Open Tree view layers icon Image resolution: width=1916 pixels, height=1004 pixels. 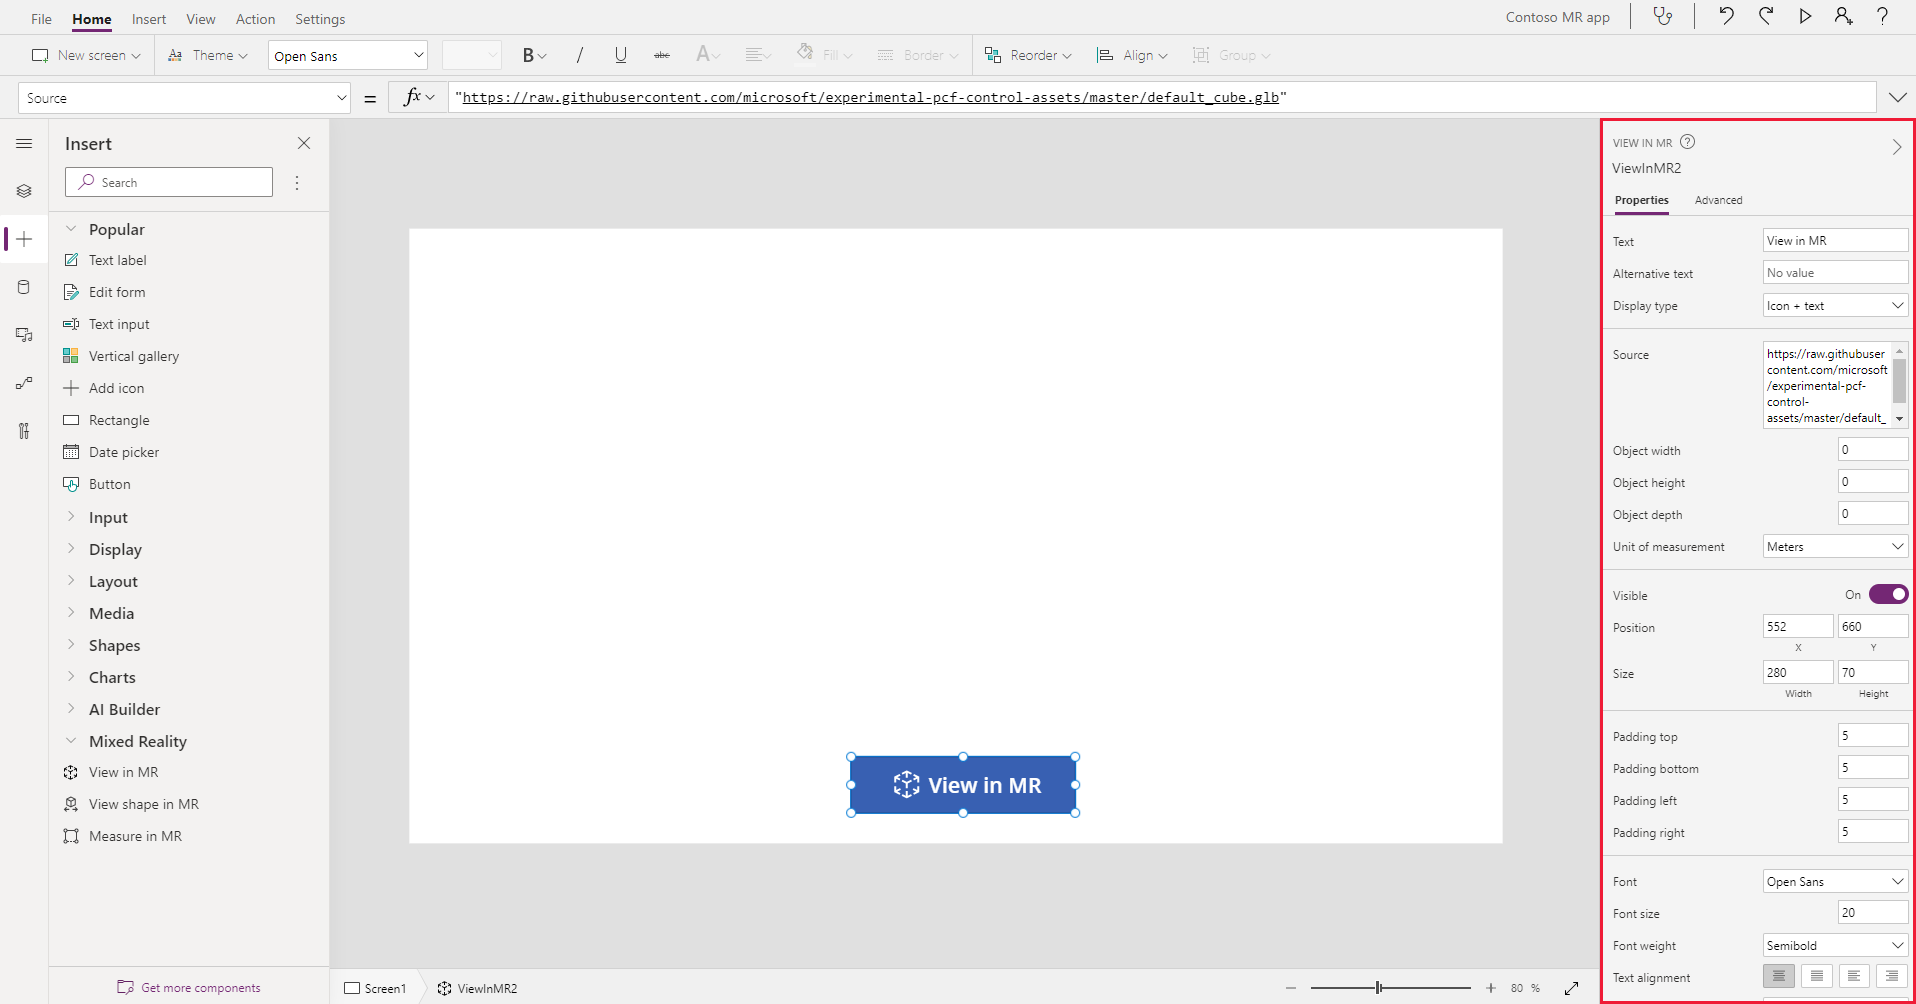pyautogui.click(x=24, y=191)
